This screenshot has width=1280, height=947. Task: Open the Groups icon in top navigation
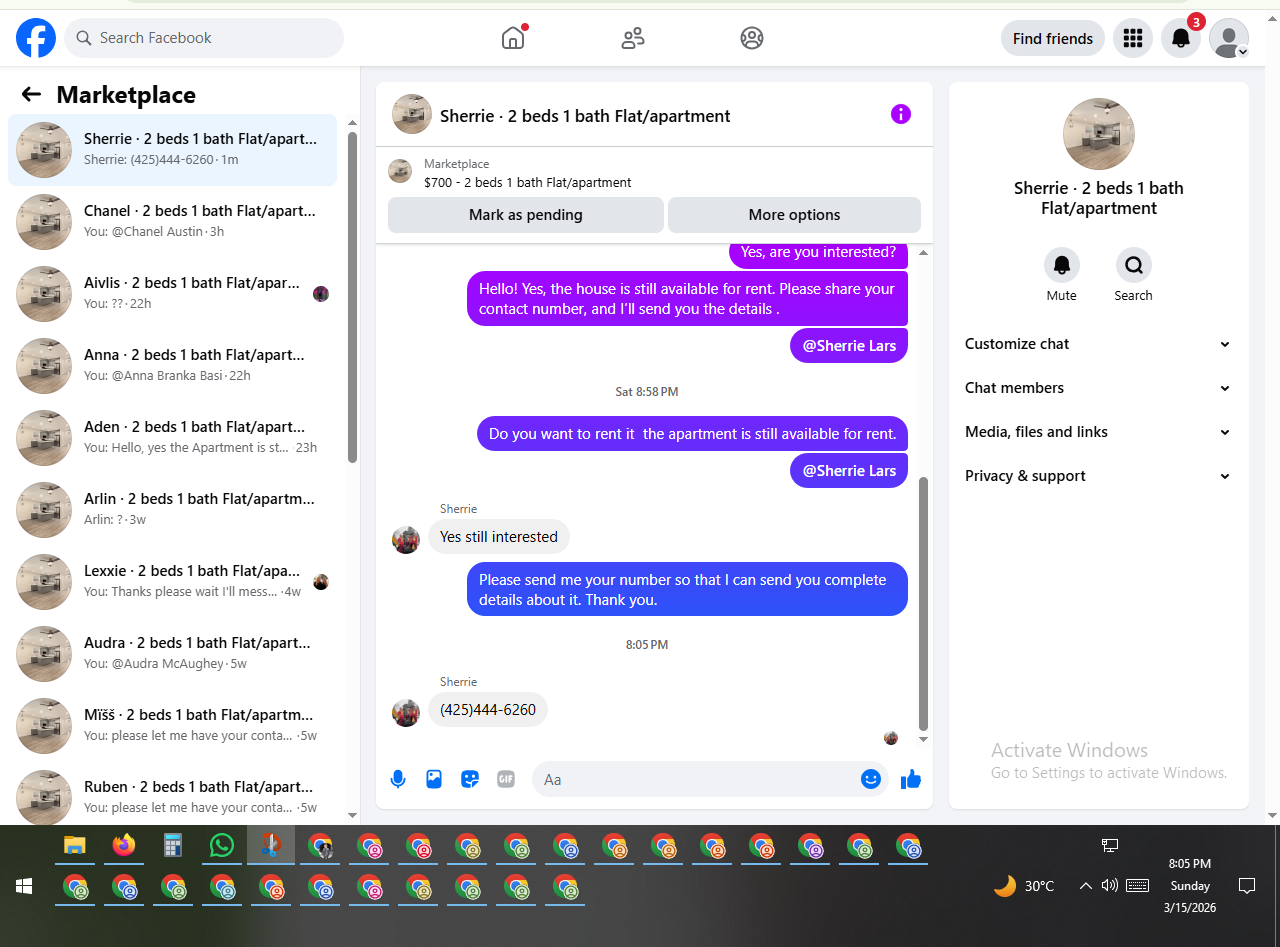752,38
